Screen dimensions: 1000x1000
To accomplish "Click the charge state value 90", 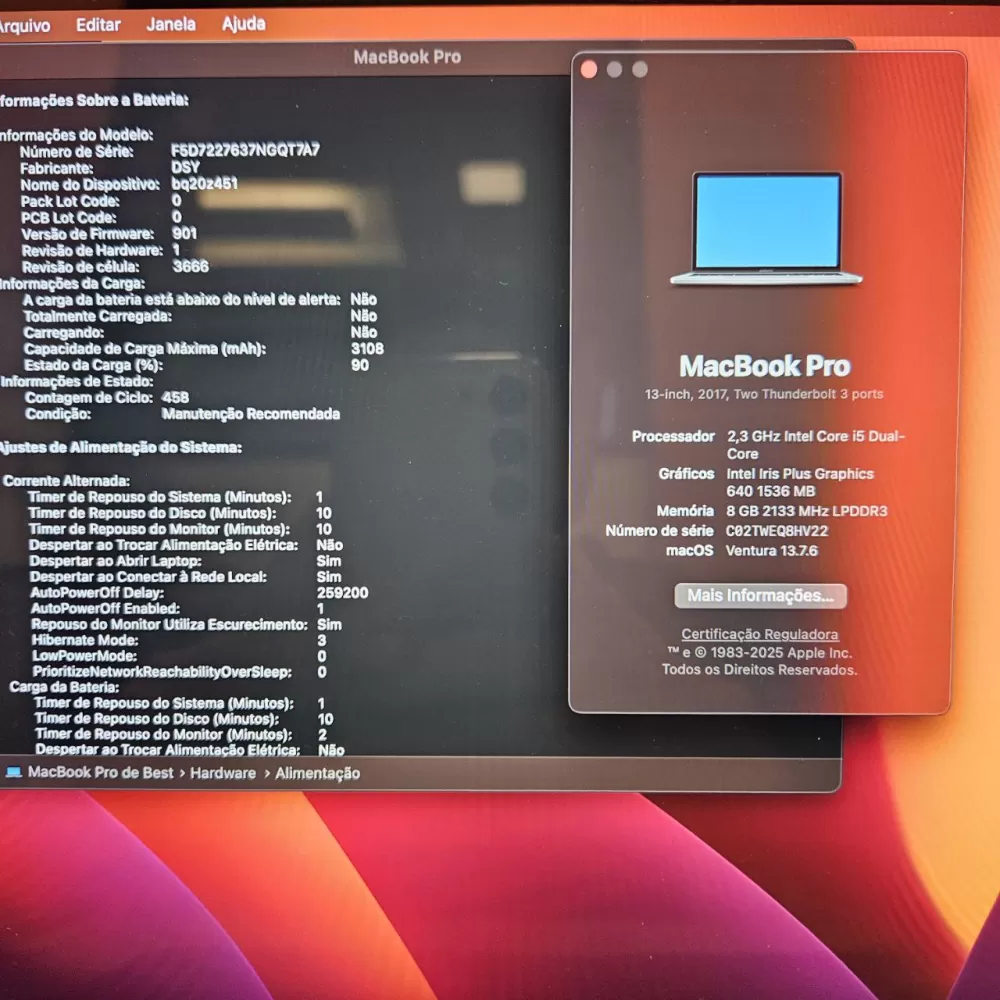I will (360, 365).
